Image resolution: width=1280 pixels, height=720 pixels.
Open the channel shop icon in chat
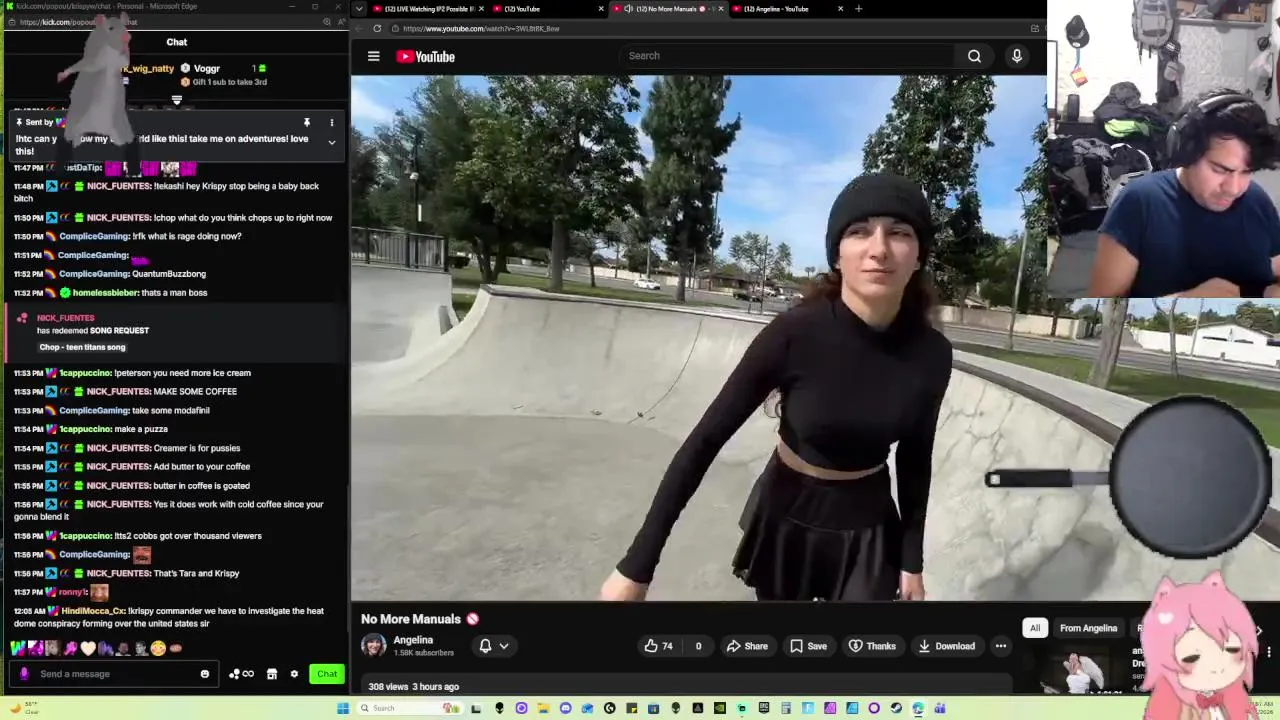pos(271,674)
